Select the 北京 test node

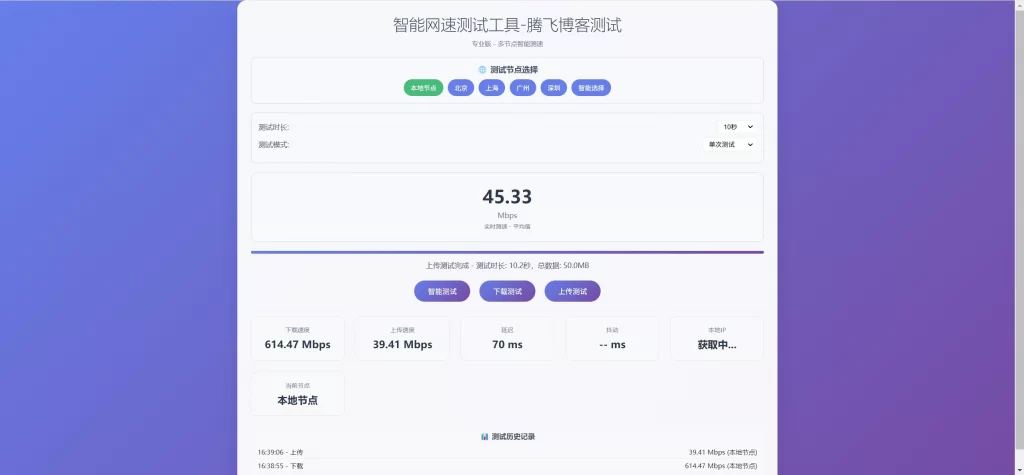pyautogui.click(x=460, y=88)
